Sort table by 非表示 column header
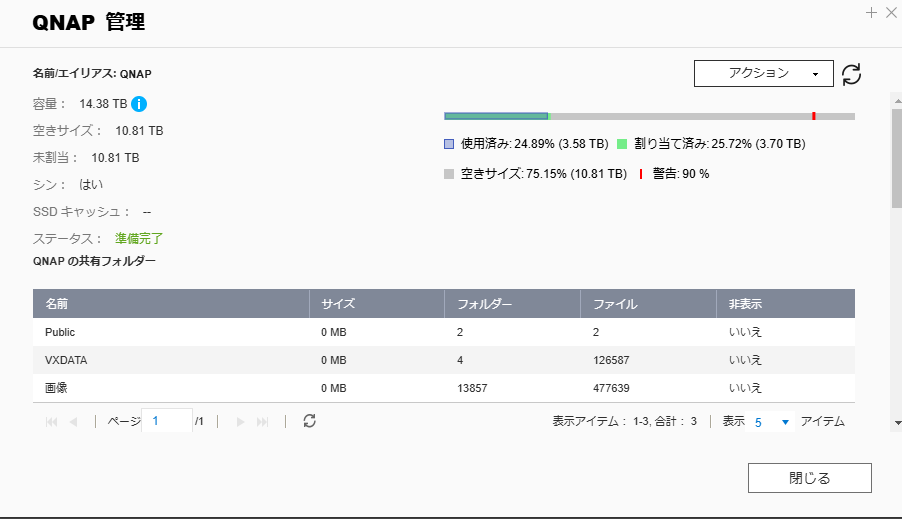Viewport: 902px width, 519px height. pyautogui.click(x=786, y=304)
